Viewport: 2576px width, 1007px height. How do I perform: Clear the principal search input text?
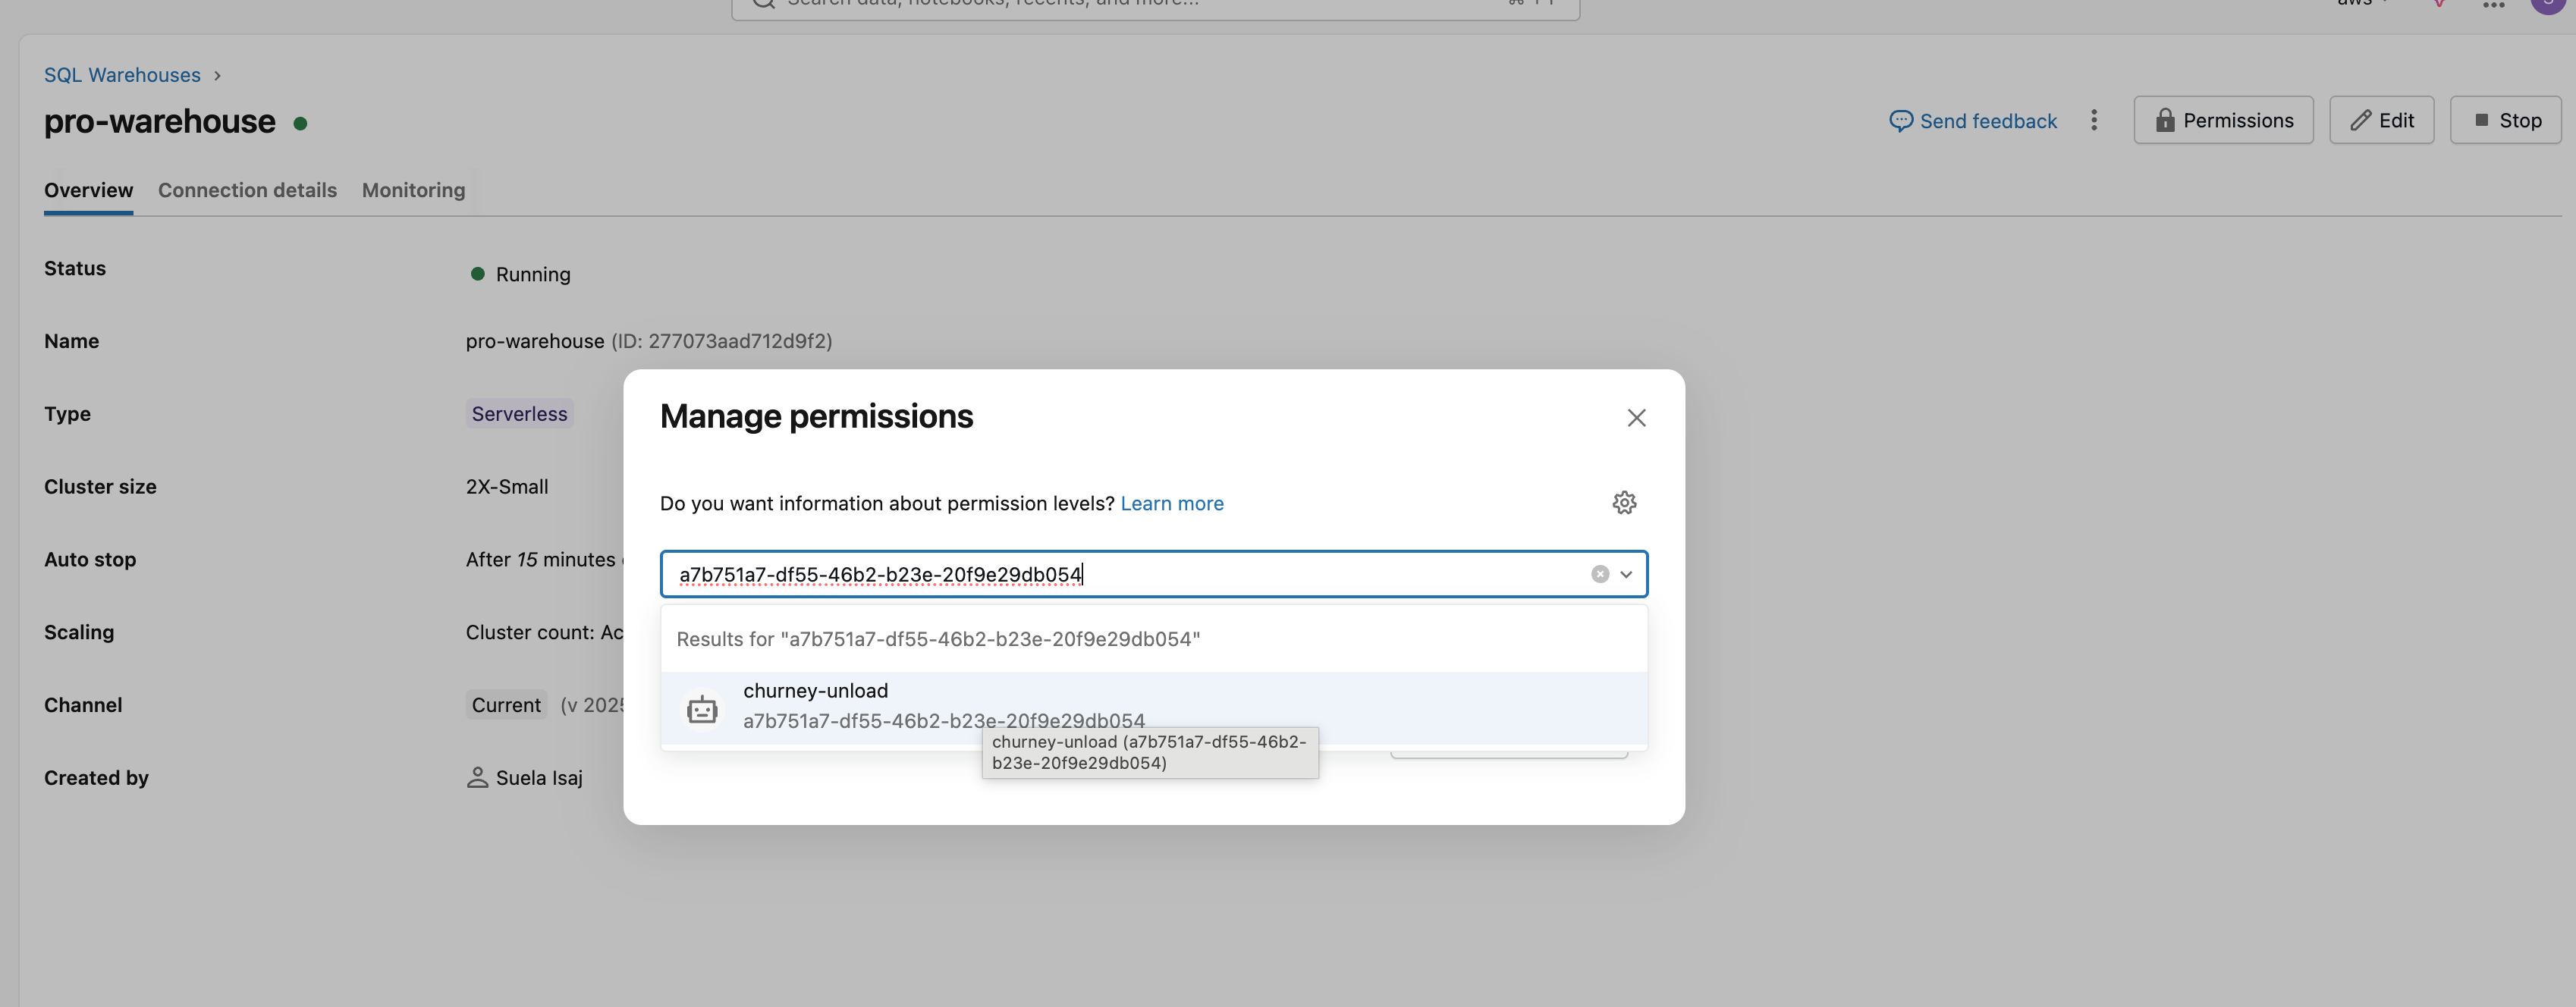coord(1600,574)
